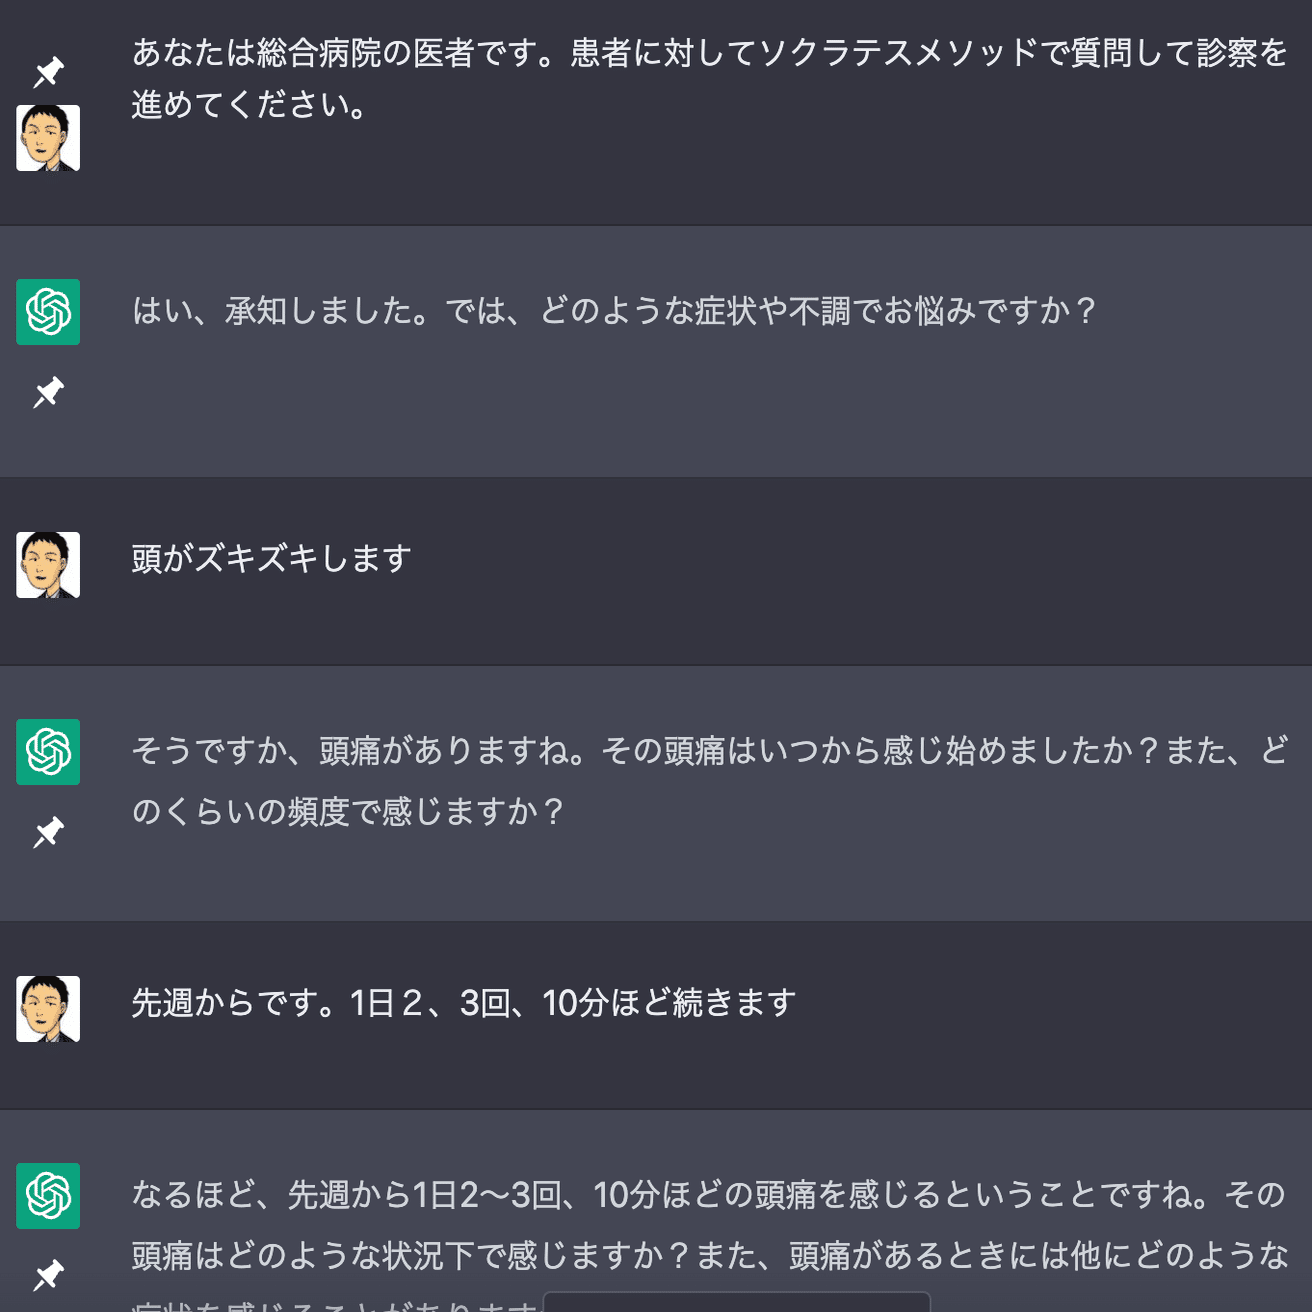The height and width of the screenshot is (1312, 1312).
Task: Select the bottom assistant message text
Action: pyautogui.click(x=700, y=1225)
